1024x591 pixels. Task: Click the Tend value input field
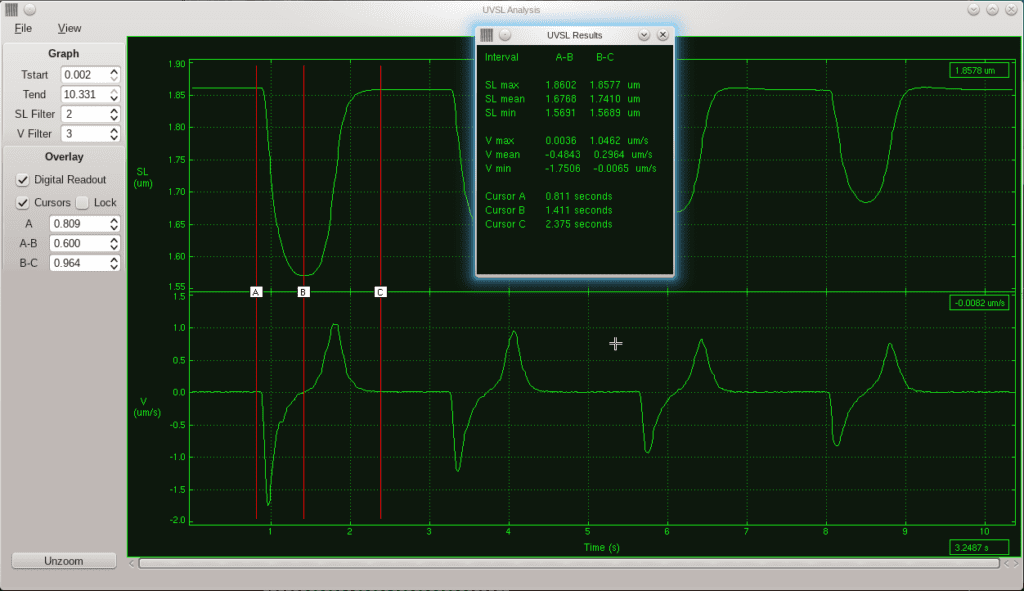(x=84, y=94)
